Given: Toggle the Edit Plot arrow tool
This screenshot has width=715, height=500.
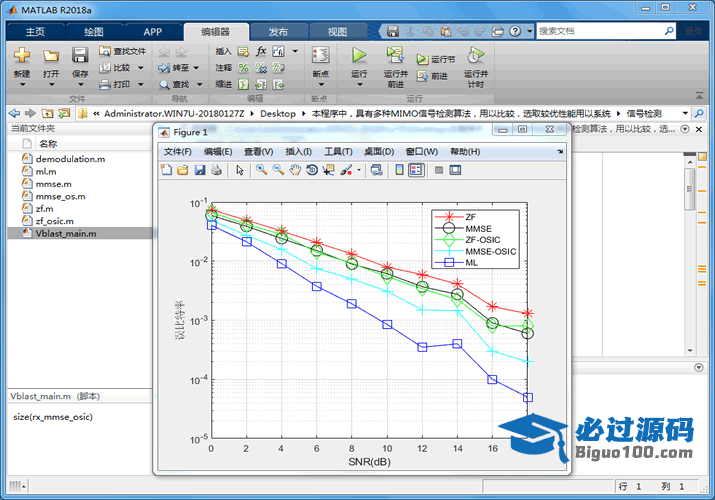Looking at the screenshot, I should pos(240,170).
